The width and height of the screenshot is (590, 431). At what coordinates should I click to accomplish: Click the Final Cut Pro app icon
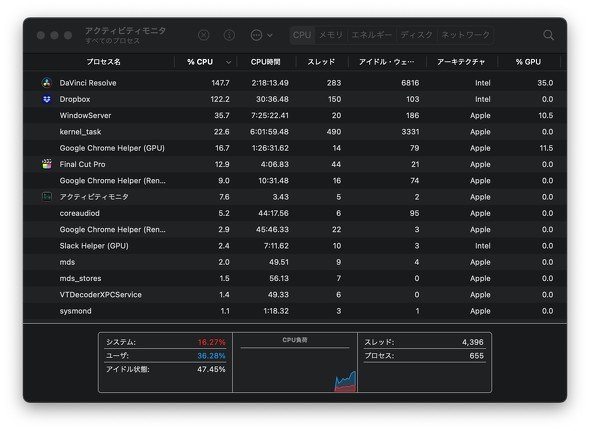[47, 164]
